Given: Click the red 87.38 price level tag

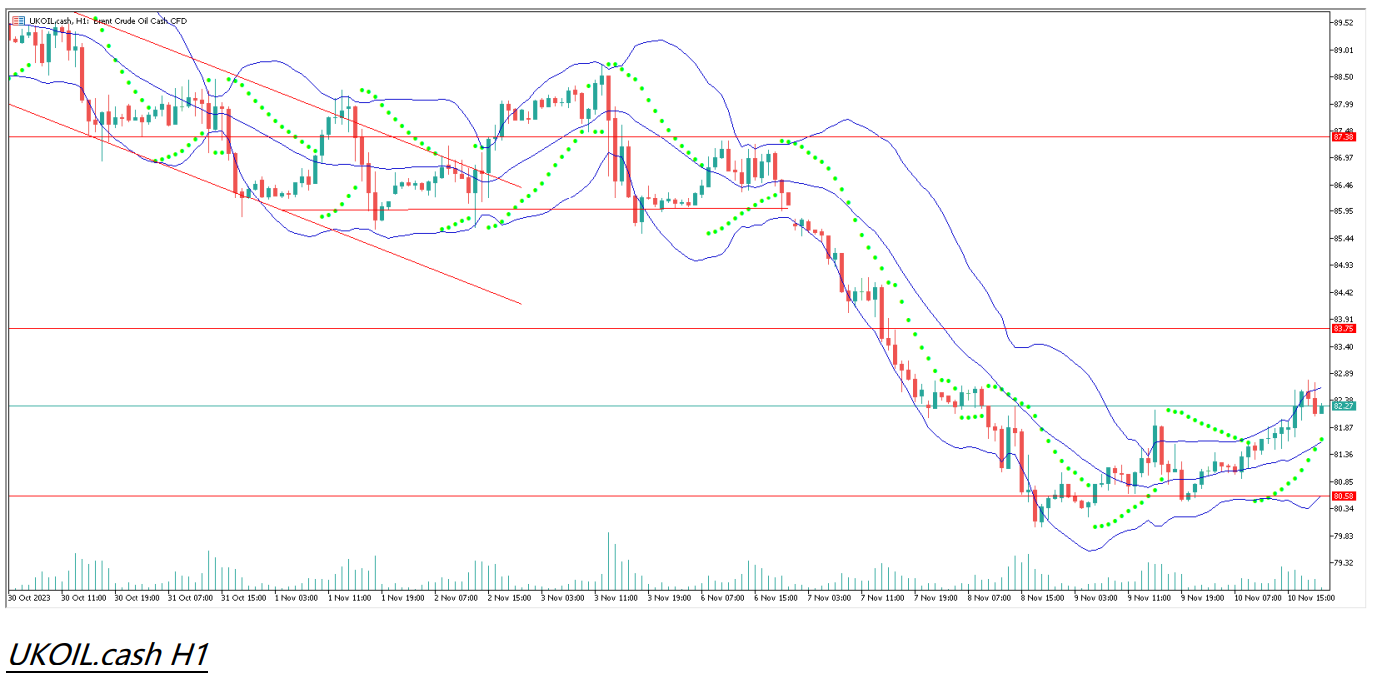Looking at the screenshot, I should coord(1343,137).
